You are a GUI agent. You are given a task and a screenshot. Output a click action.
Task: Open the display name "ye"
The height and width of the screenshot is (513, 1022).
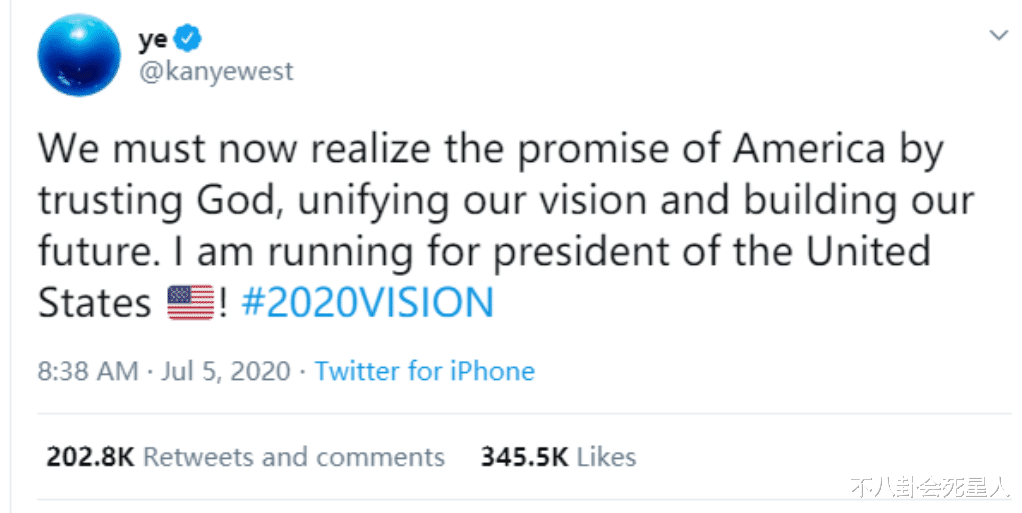[152, 38]
